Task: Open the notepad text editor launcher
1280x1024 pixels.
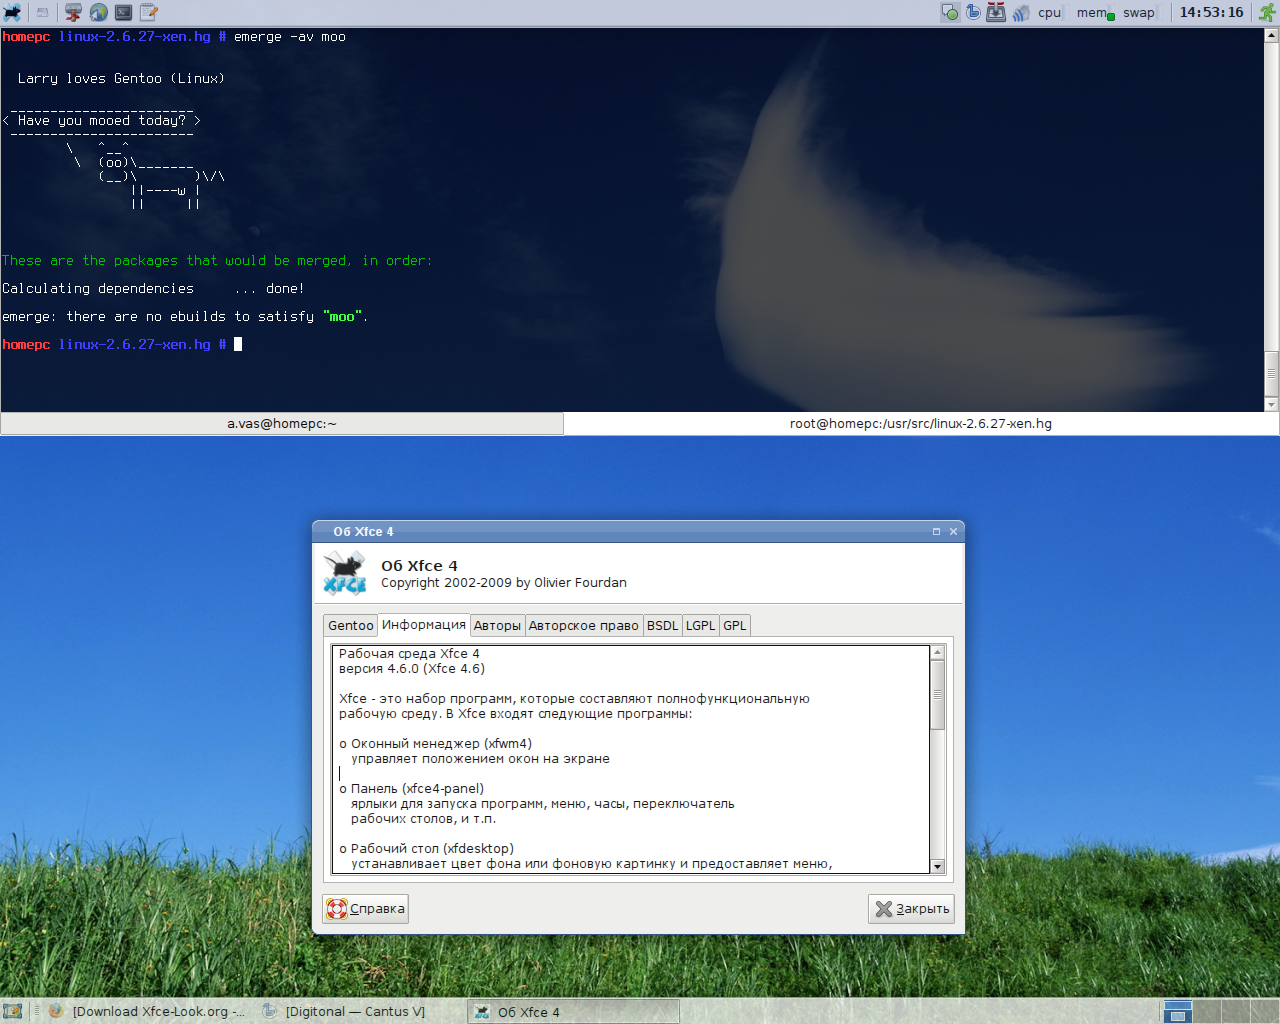Action: (x=149, y=12)
